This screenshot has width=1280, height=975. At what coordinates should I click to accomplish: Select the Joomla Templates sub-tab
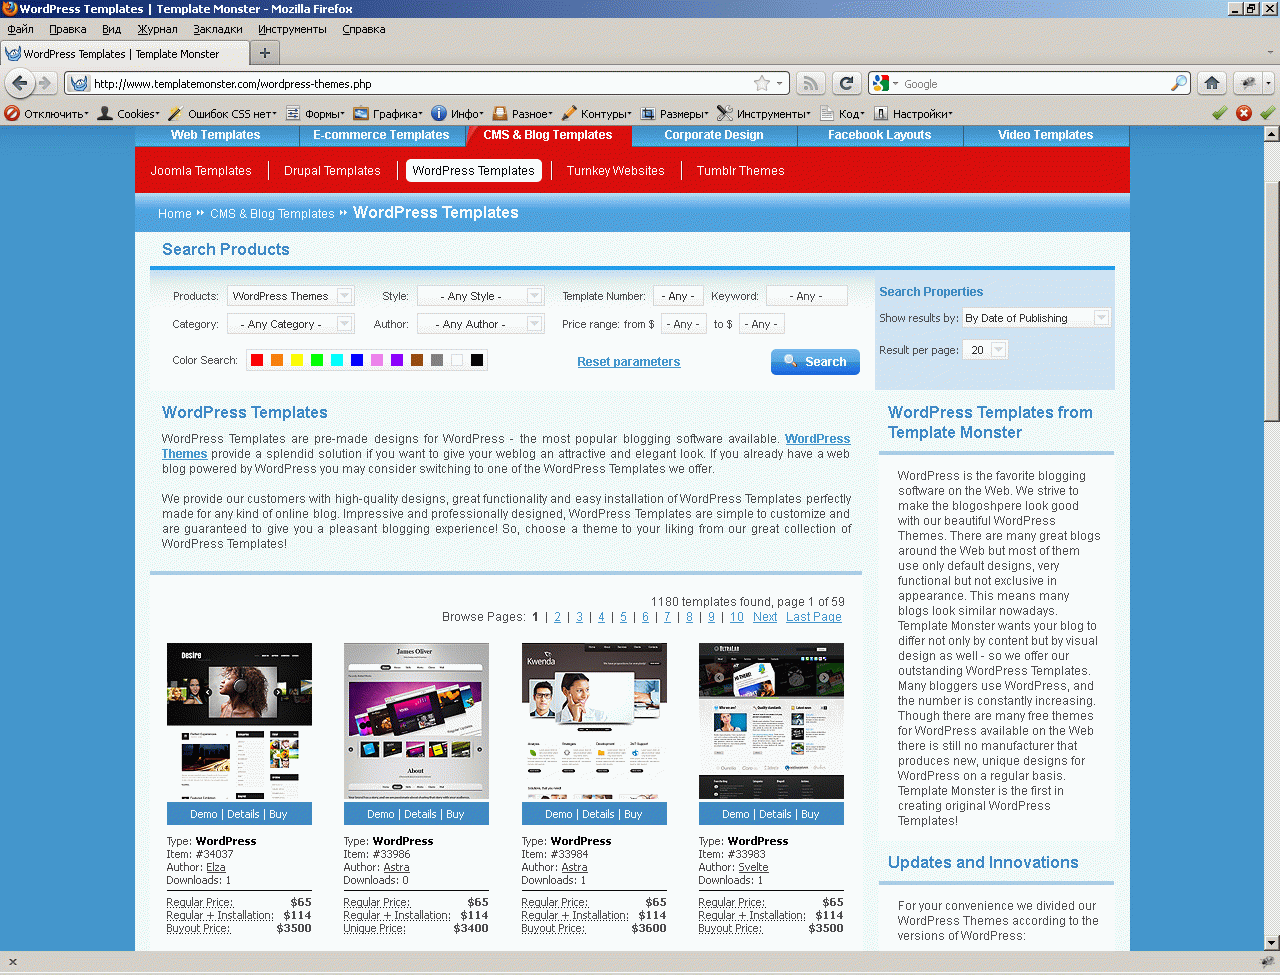pos(201,171)
